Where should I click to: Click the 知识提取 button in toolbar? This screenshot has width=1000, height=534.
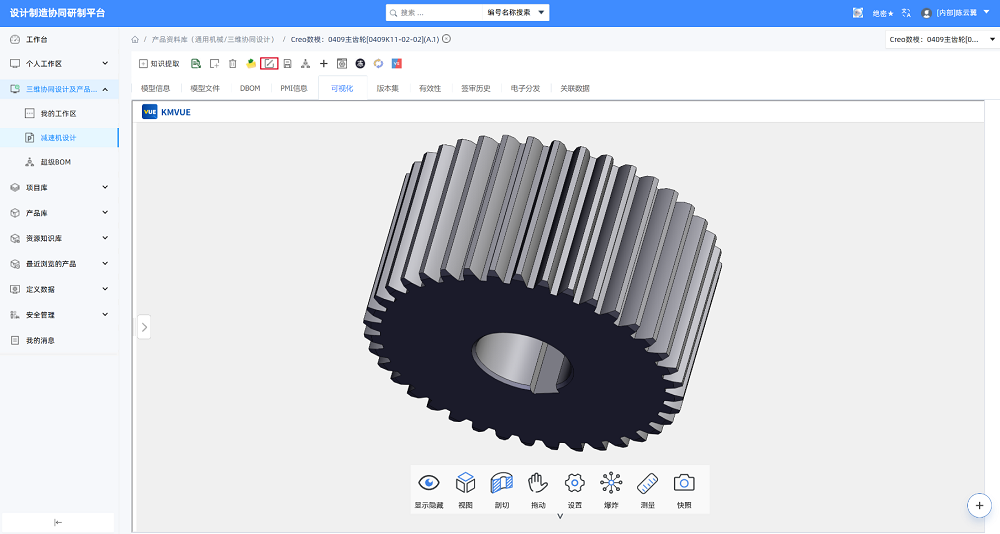coord(159,64)
